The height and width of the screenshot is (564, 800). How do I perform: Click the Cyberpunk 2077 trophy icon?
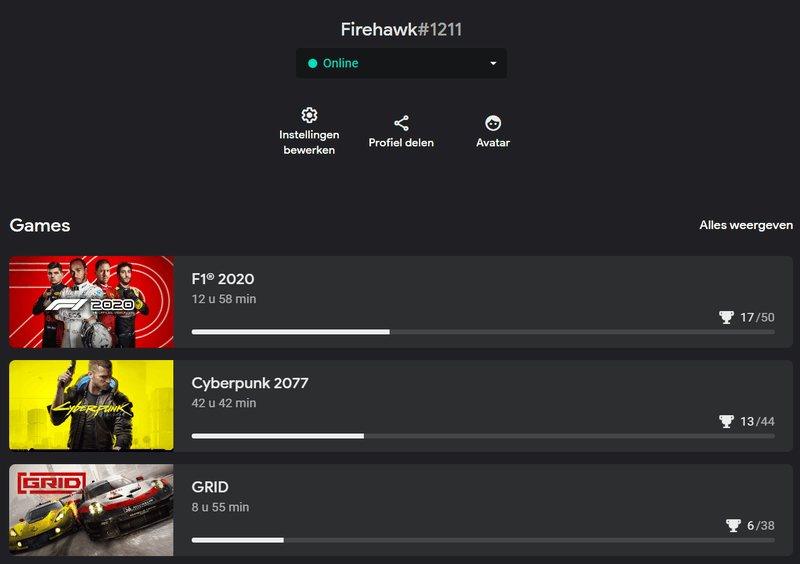click(726, 422)
